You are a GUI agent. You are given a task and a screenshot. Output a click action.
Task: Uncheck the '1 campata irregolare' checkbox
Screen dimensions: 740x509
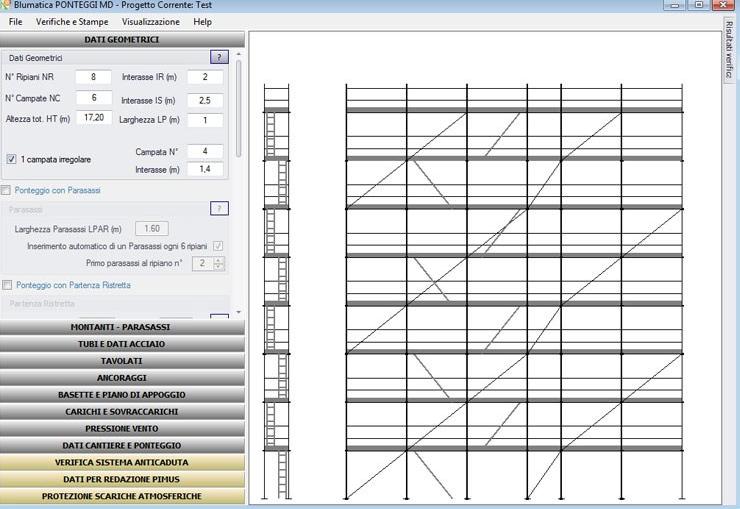pos(11,159)
